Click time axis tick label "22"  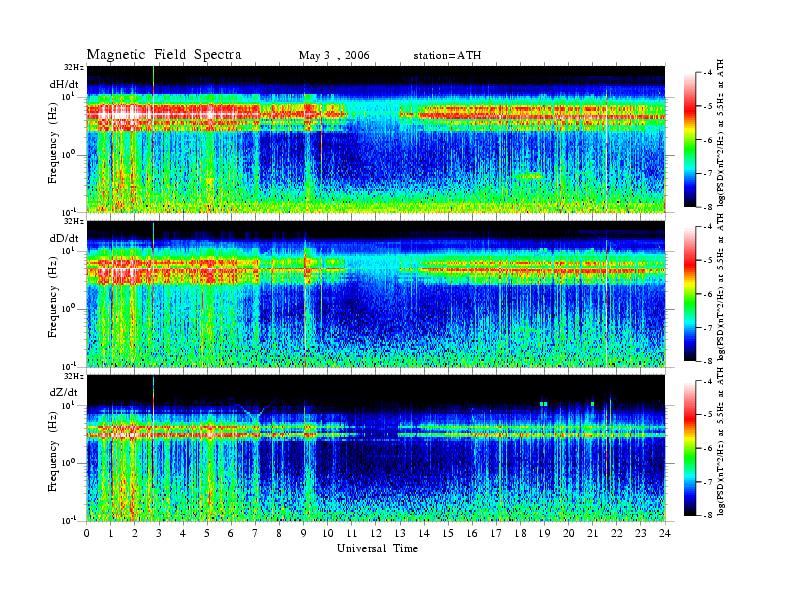[617, 534]
